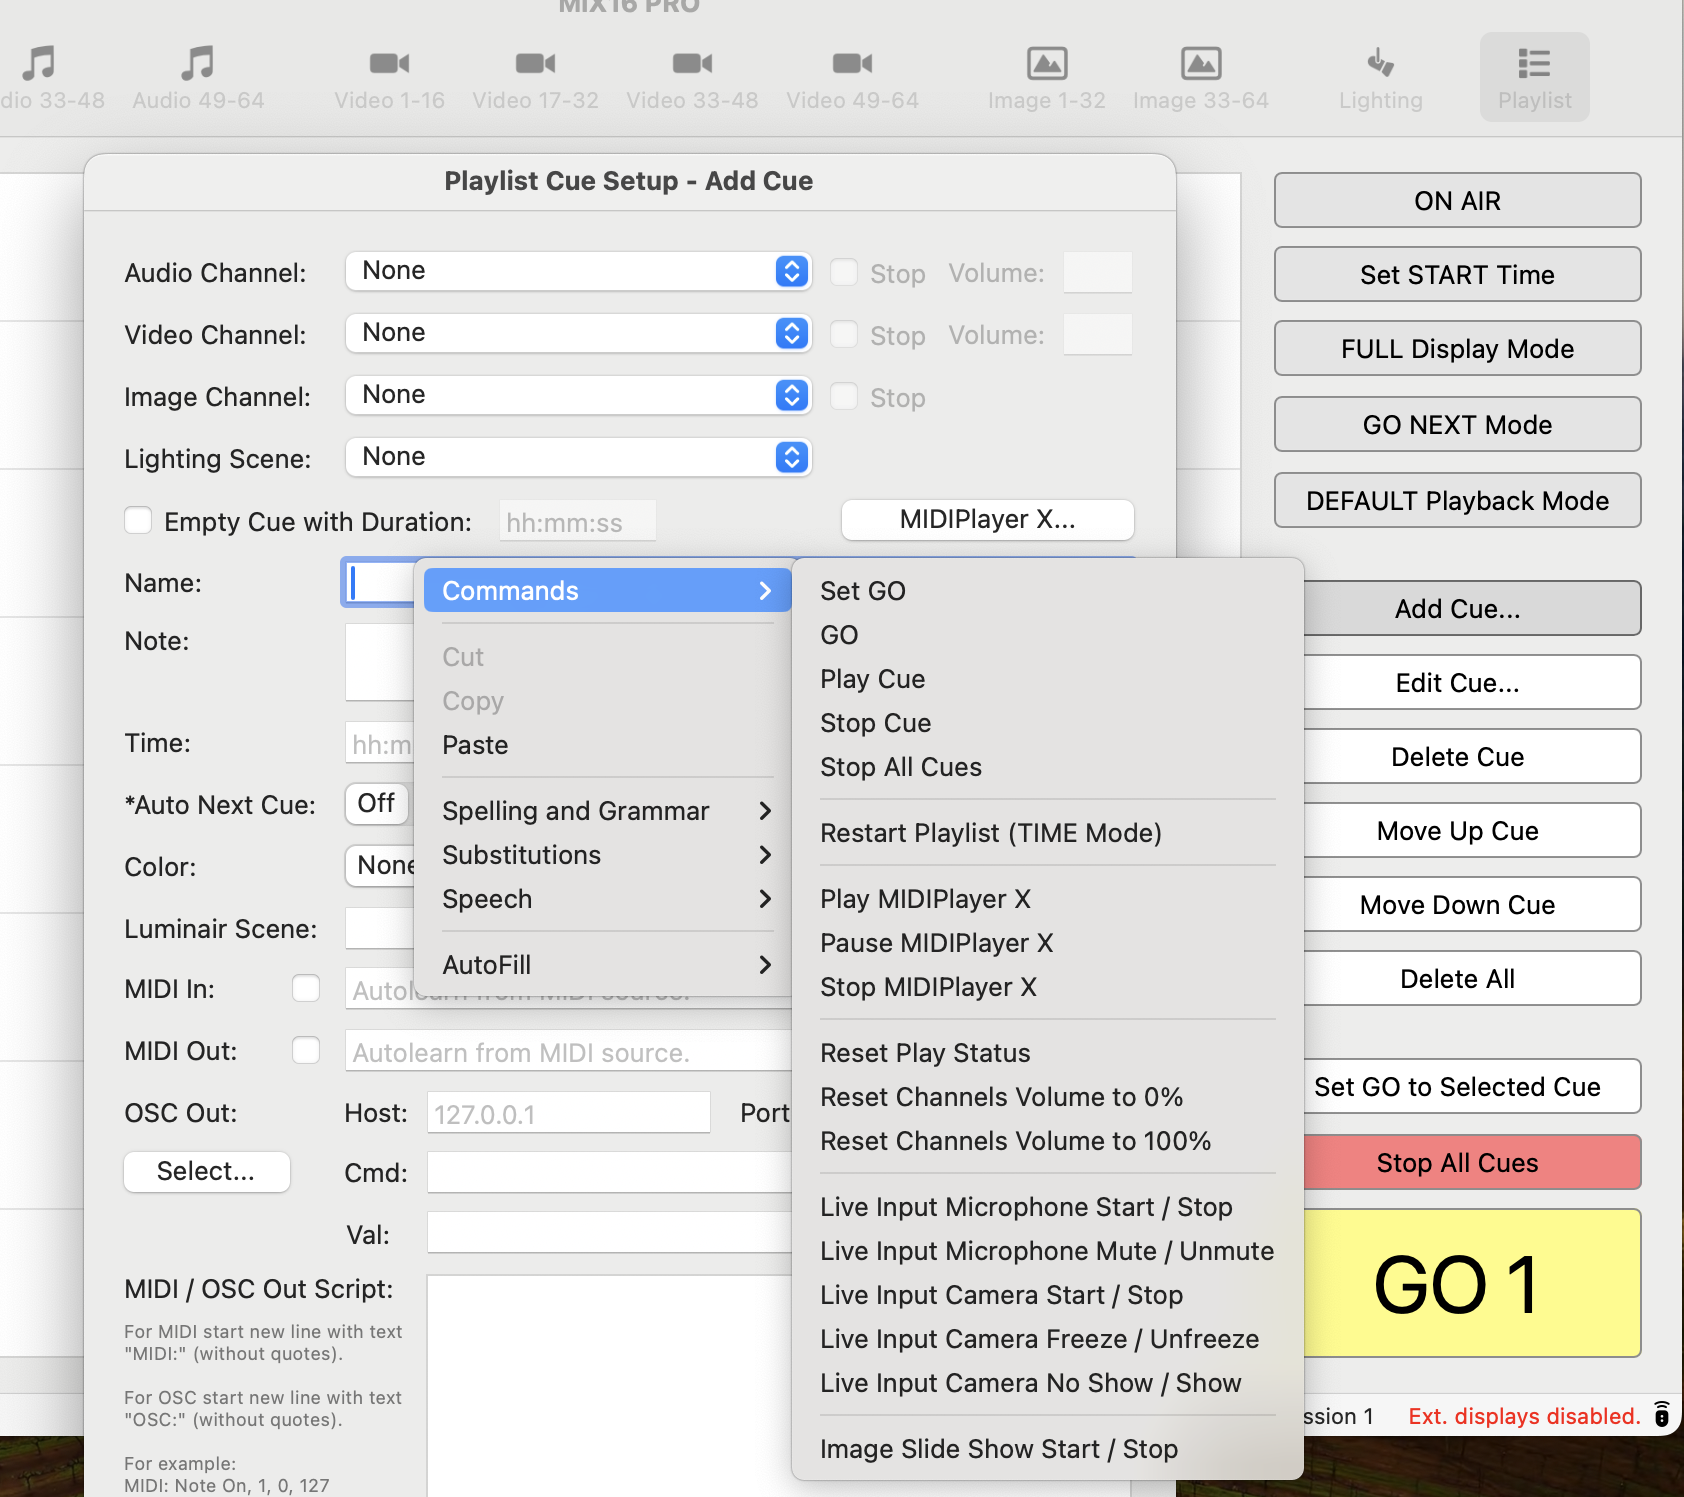Choose Reset Channels Volume to 100%
Image resolution: width=1684 pixels, height=1497 pixels.
click(1047, 1141)
